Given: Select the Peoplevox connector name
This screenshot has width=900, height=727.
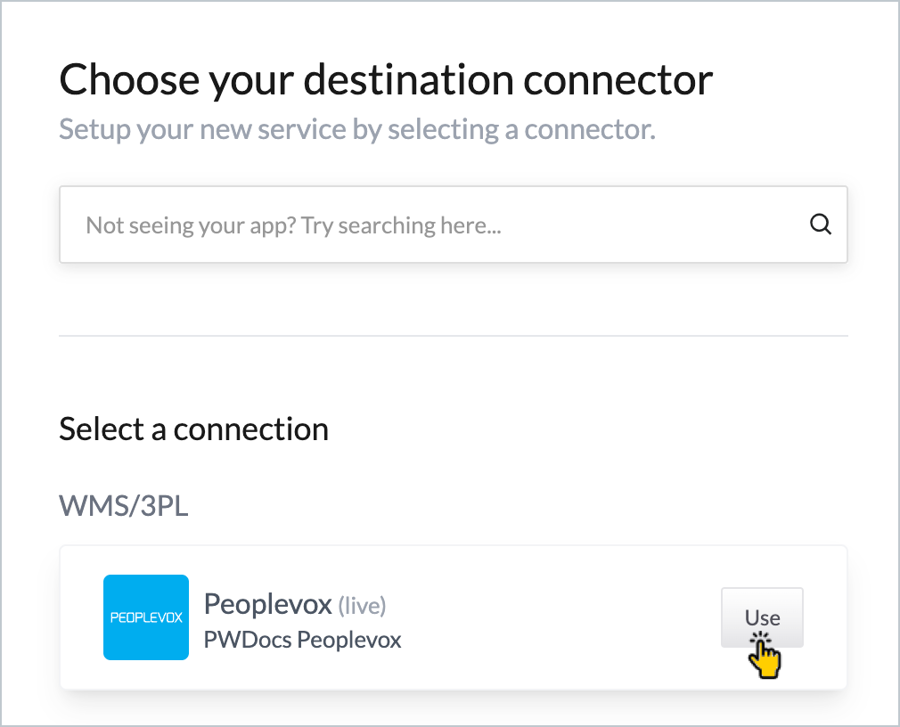Looking at the screenshot, I should coord(267,604).
